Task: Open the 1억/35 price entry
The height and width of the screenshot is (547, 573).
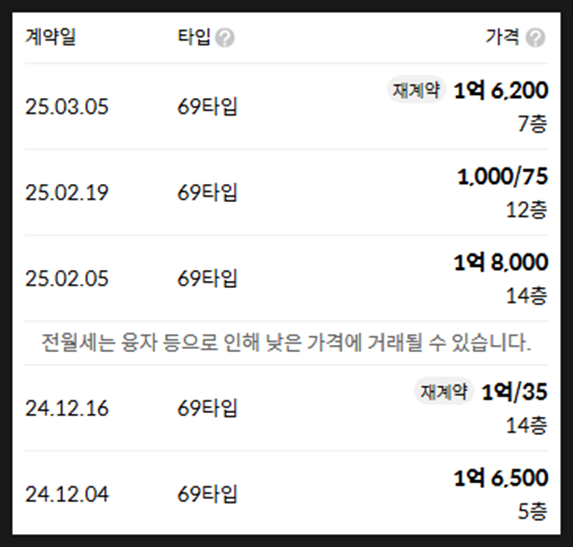Action: (515, 392)
